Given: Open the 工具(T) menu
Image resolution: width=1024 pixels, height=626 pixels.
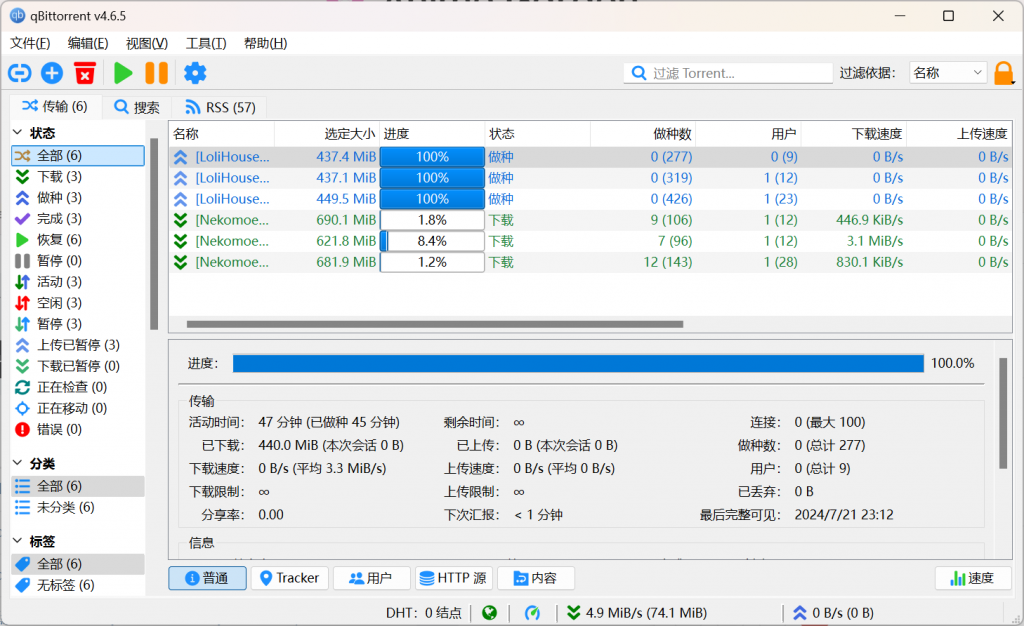Looking at the screenshot, I should pyautogui.click(x=206, y=44).
